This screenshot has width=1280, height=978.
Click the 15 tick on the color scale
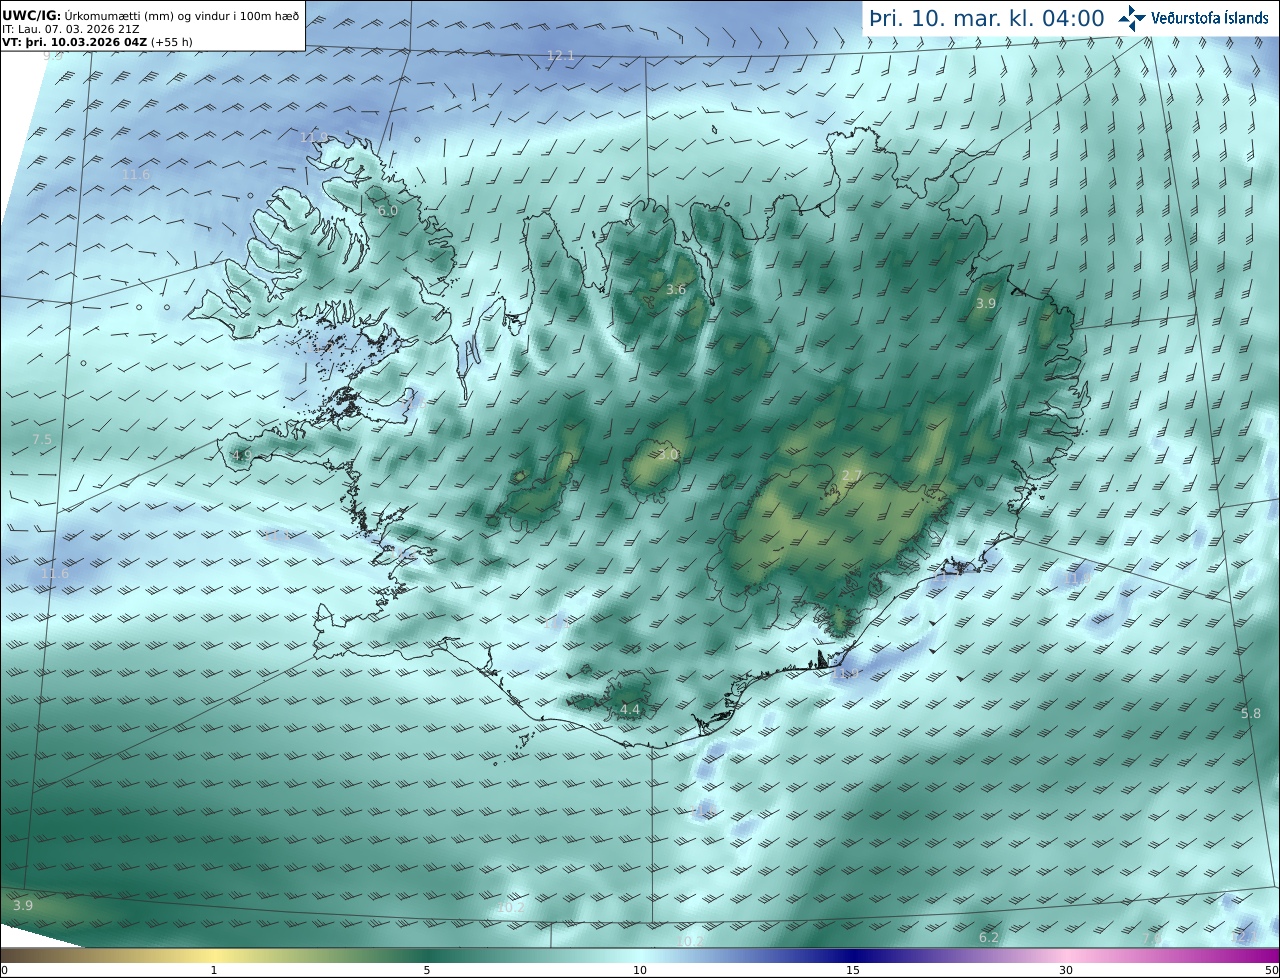853,970
